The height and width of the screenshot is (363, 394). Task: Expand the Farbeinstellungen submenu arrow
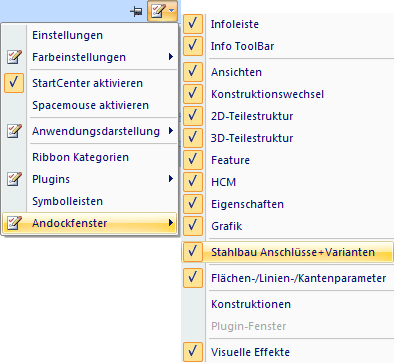(x=171, y=57)
